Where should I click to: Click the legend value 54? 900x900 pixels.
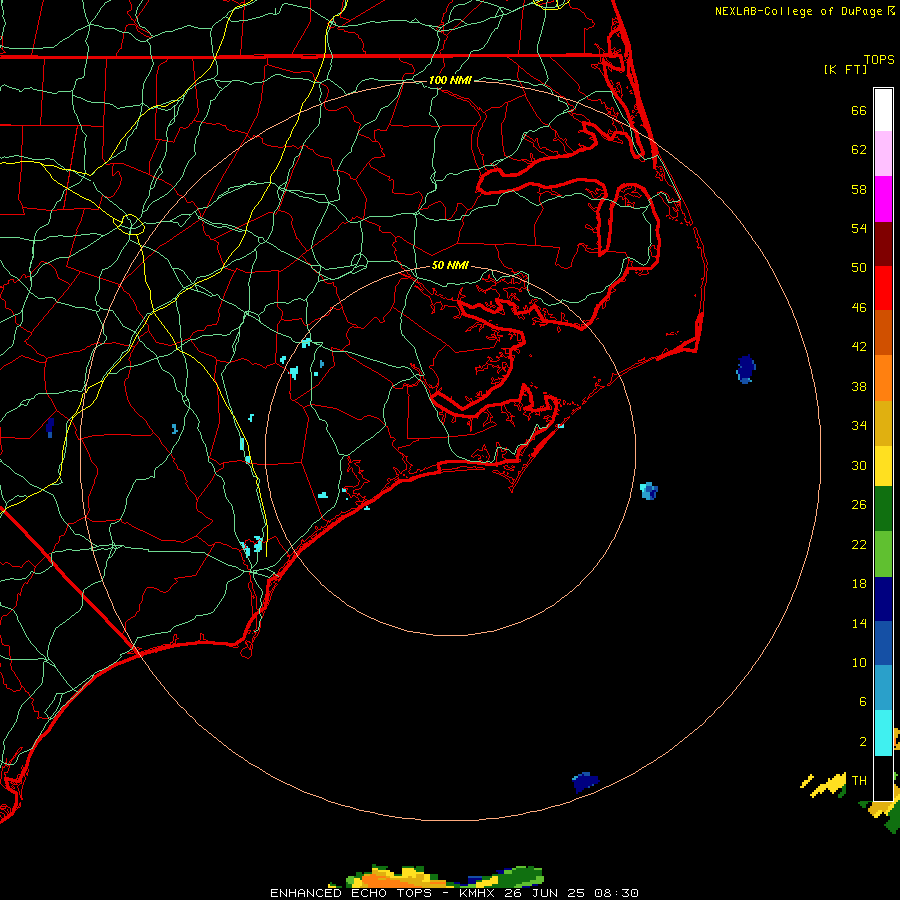click(x=859, y=229)
